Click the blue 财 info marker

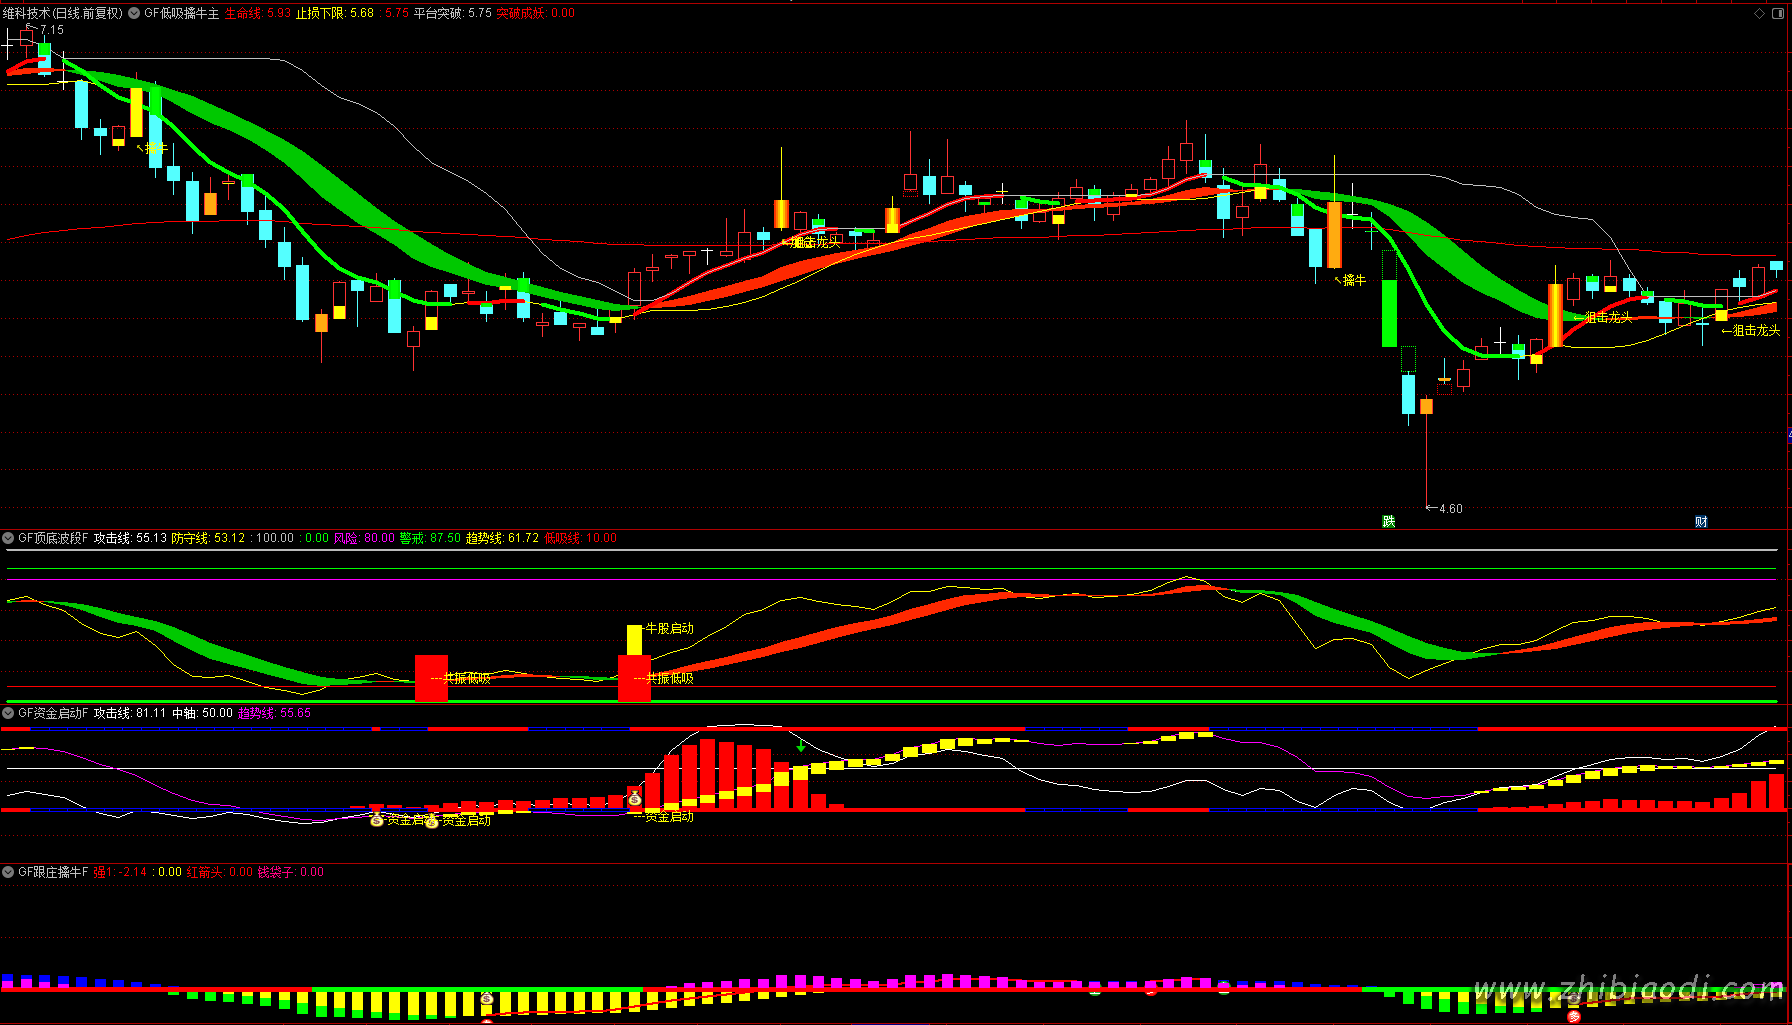1701,521
